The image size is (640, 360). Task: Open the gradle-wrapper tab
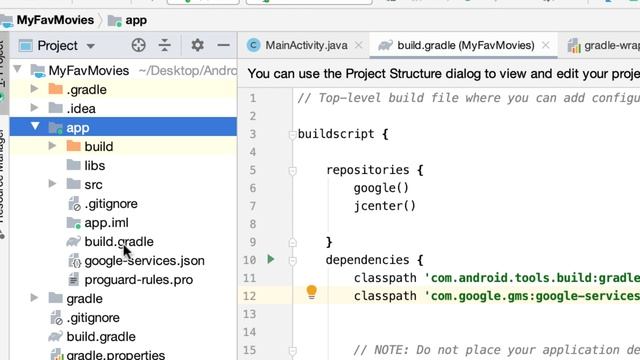(603, 45)
